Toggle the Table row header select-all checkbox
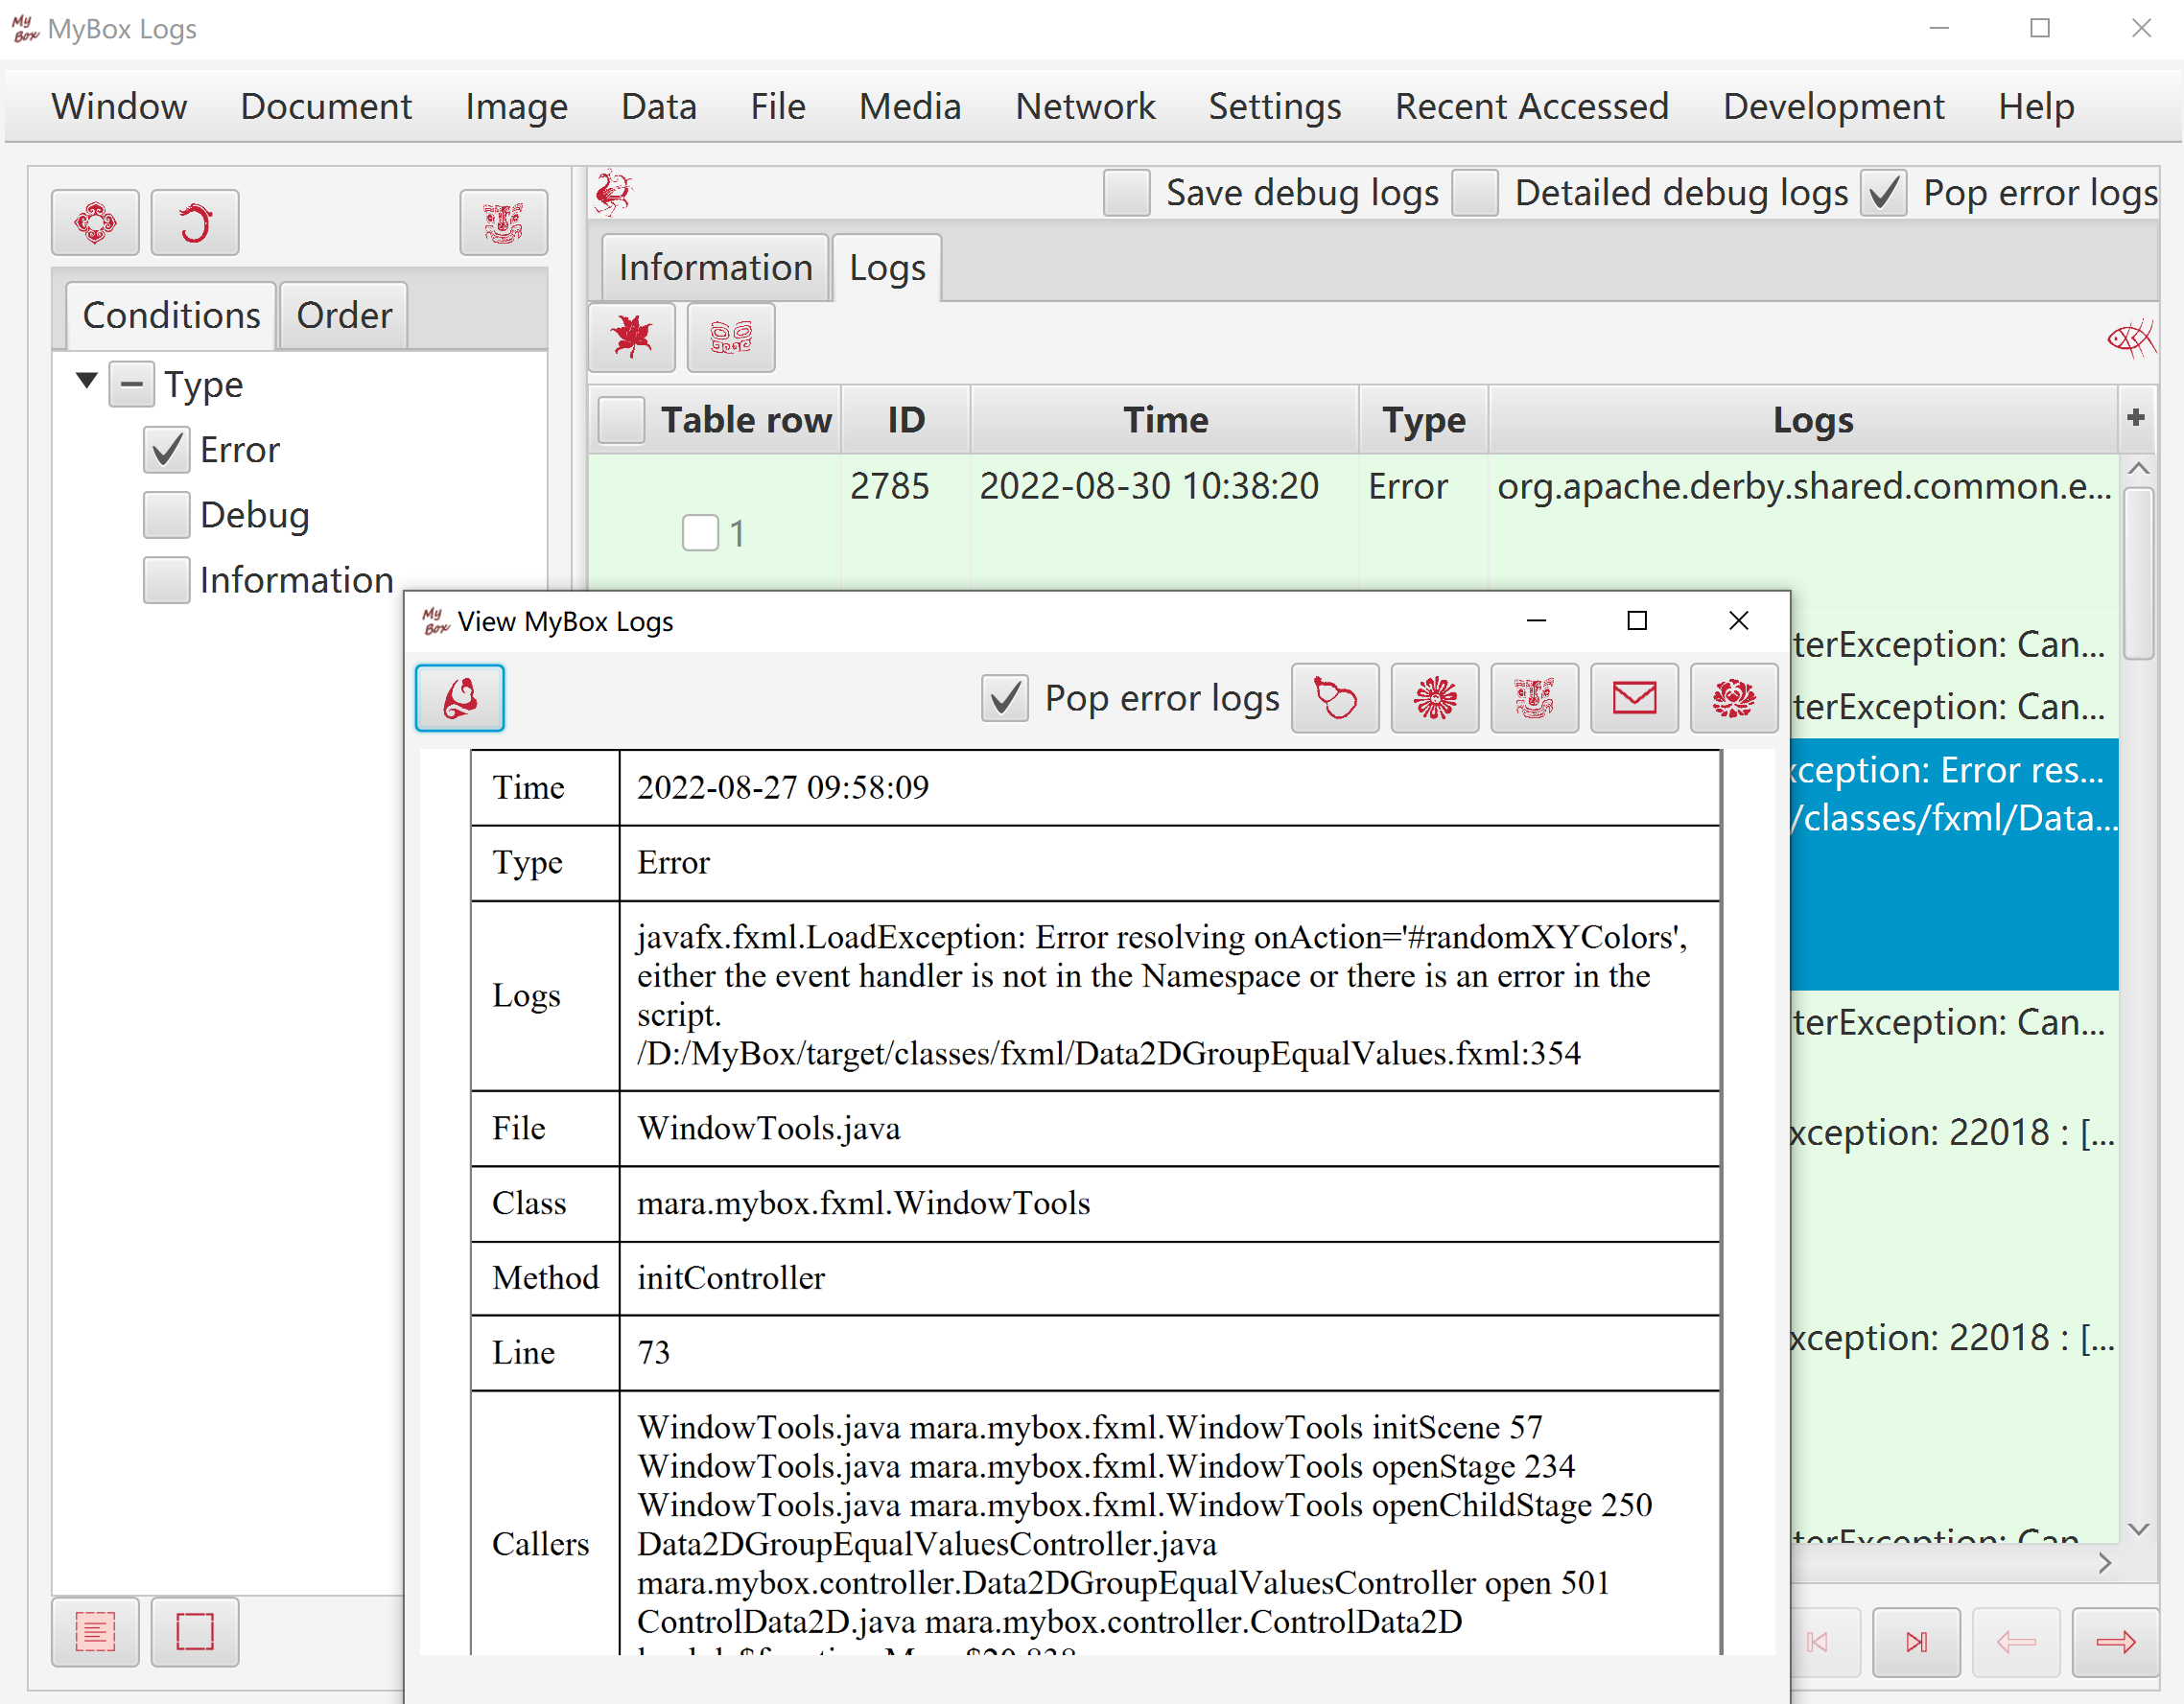The image size is (2184, 1704). 621,419
